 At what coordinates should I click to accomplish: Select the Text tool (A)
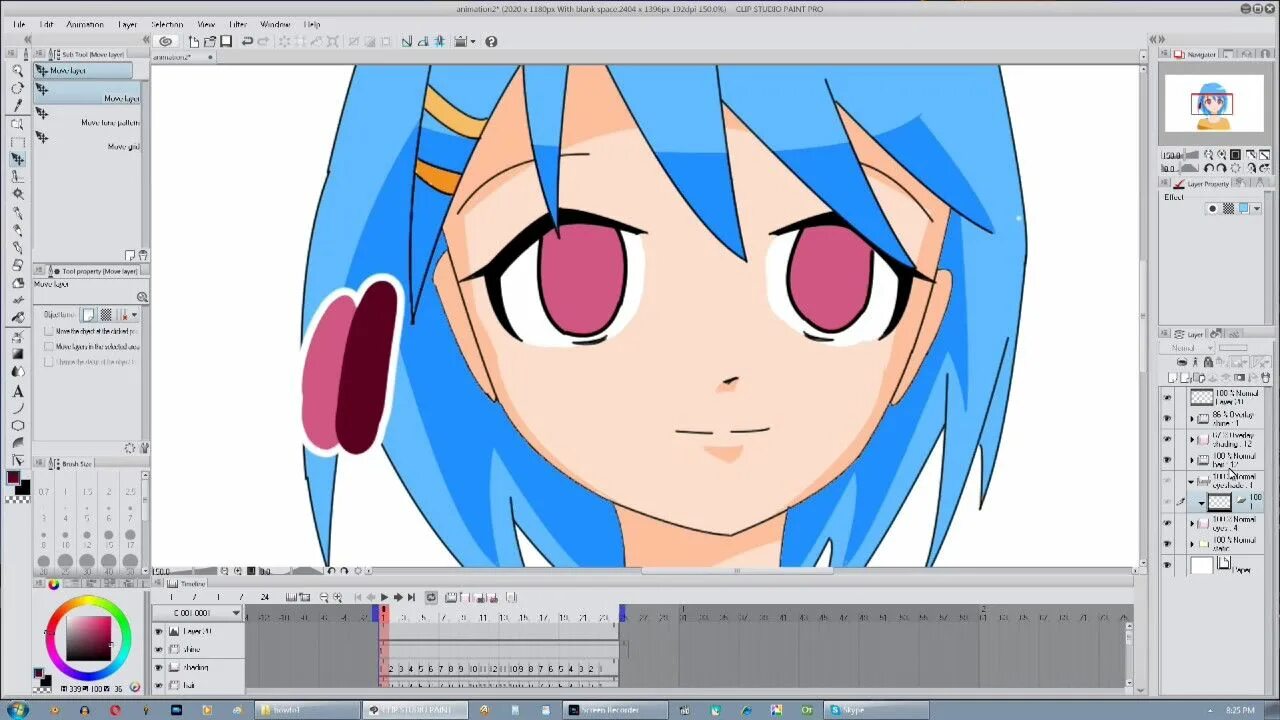[17, 391]
